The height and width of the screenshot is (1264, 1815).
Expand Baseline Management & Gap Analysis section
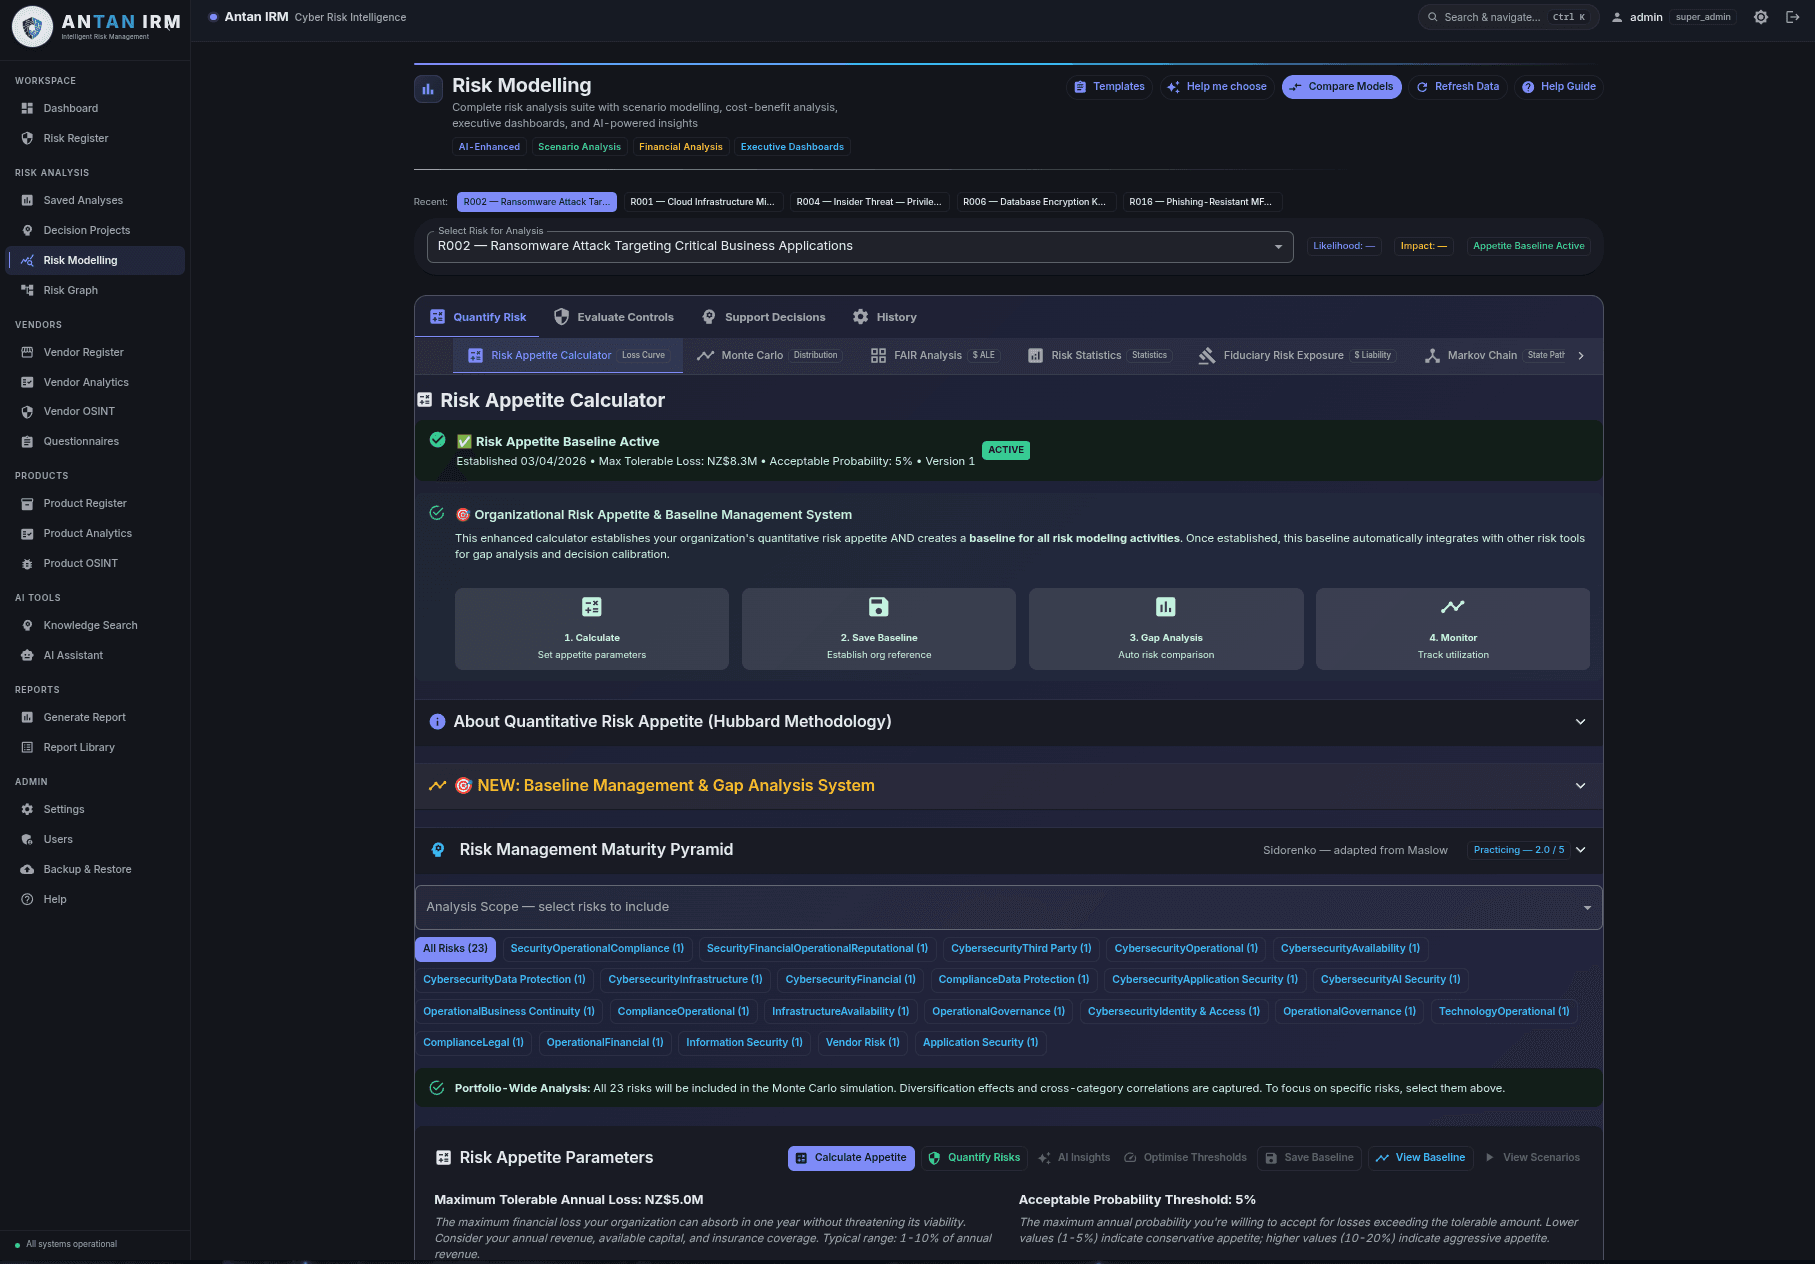tap(1008, 786)
